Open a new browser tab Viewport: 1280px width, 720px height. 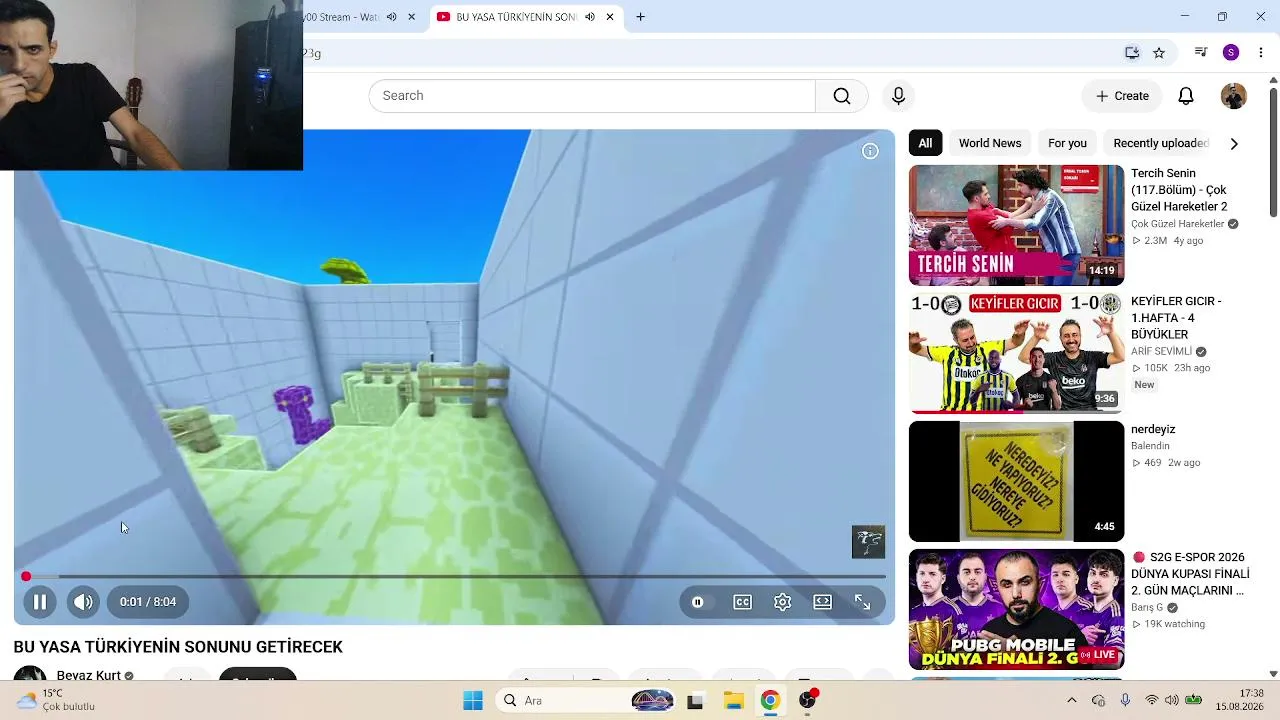click(x=640, y=17)
